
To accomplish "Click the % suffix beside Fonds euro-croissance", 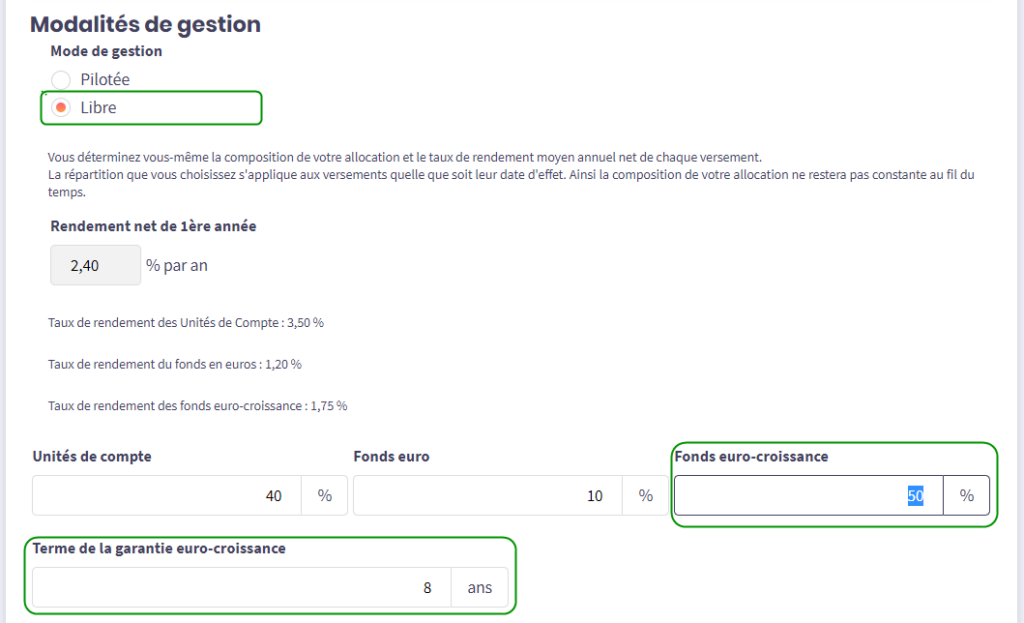I will 966,495.
